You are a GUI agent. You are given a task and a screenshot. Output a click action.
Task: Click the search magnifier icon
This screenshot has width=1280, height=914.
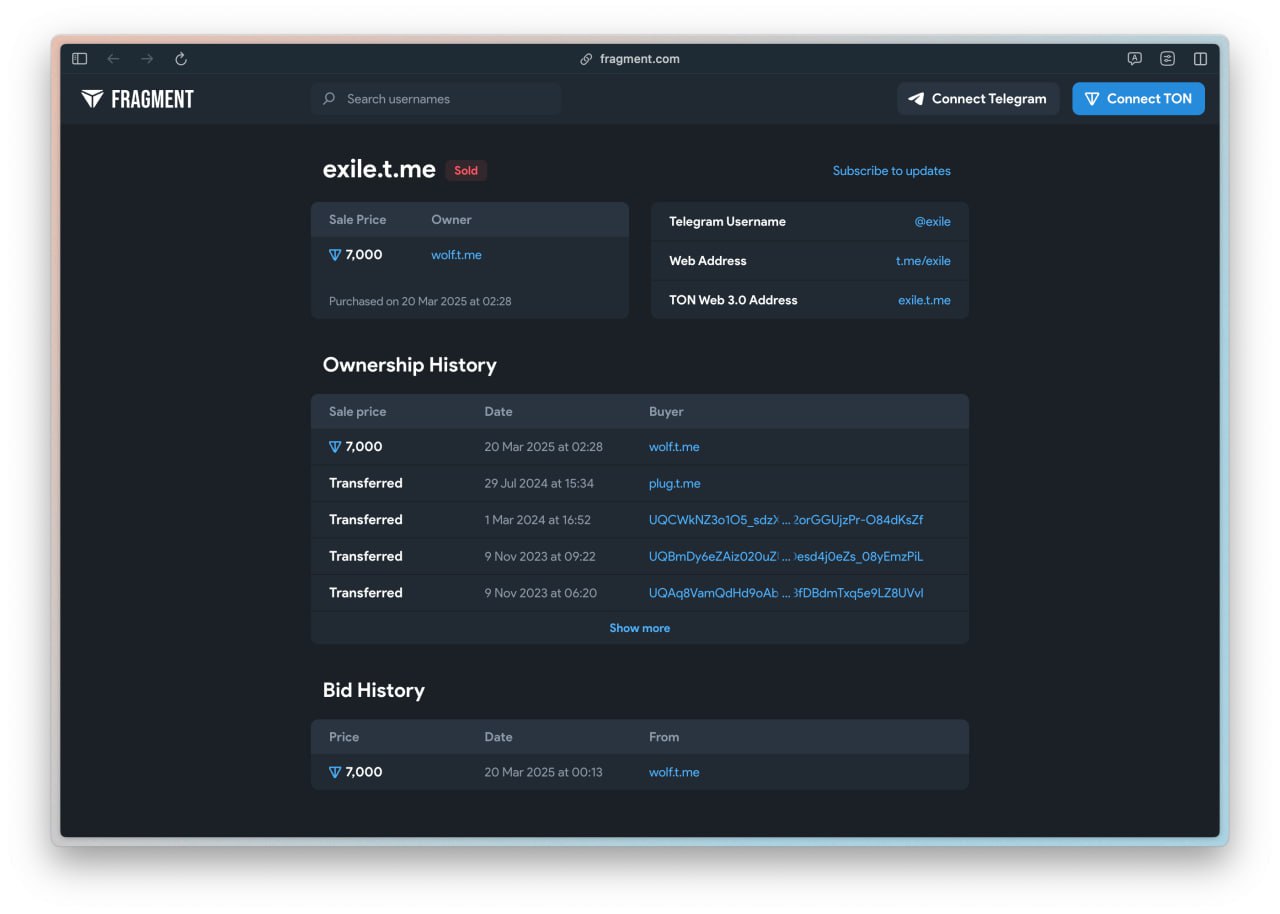pos(329,99)
